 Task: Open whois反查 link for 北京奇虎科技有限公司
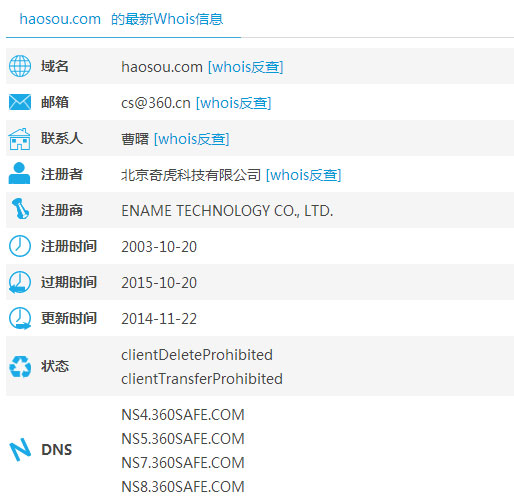[x=304, y=175]
